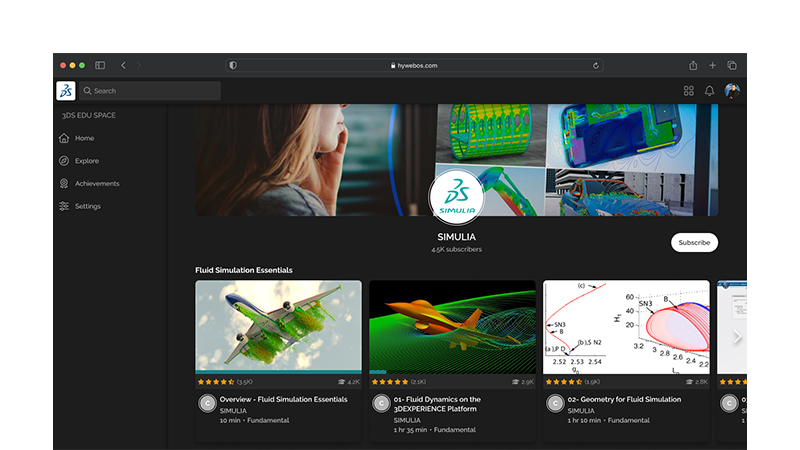Click the Explore compass icon
This screenshot has height=450, width=800.
coord(64,161)
